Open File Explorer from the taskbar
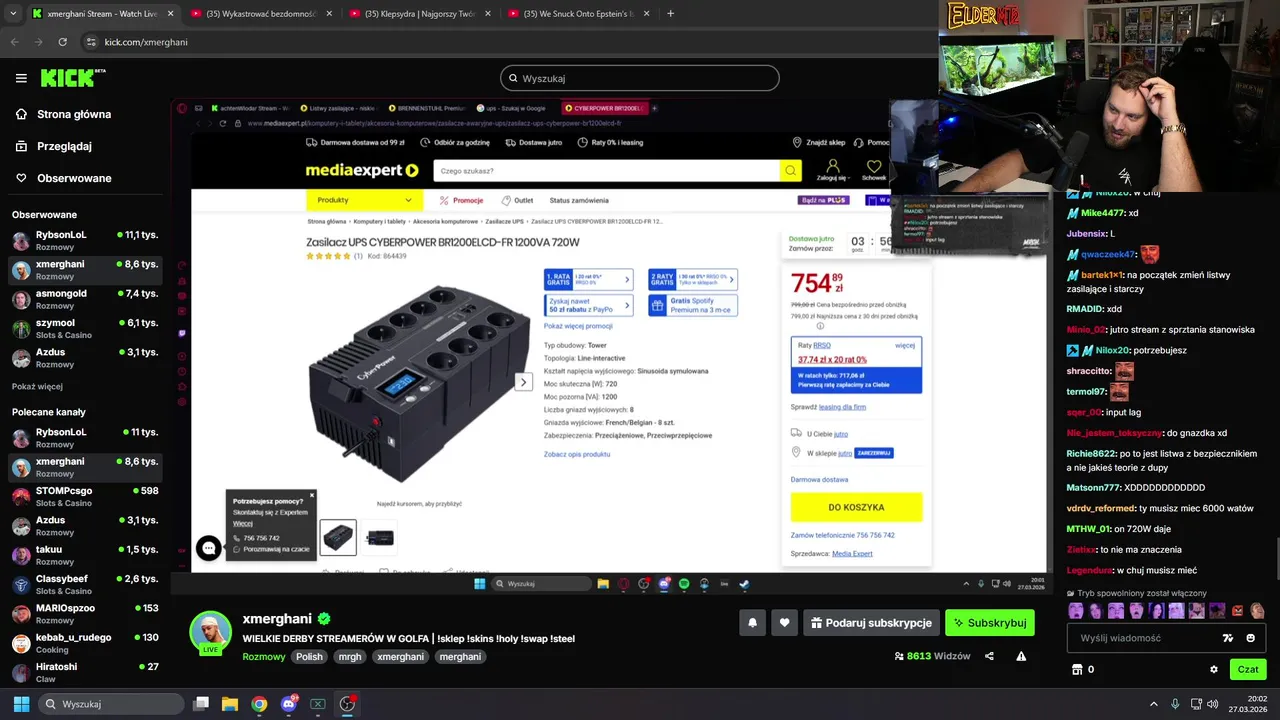The height and width of the screenshot is (720, 1280). (x=230, y=704)
